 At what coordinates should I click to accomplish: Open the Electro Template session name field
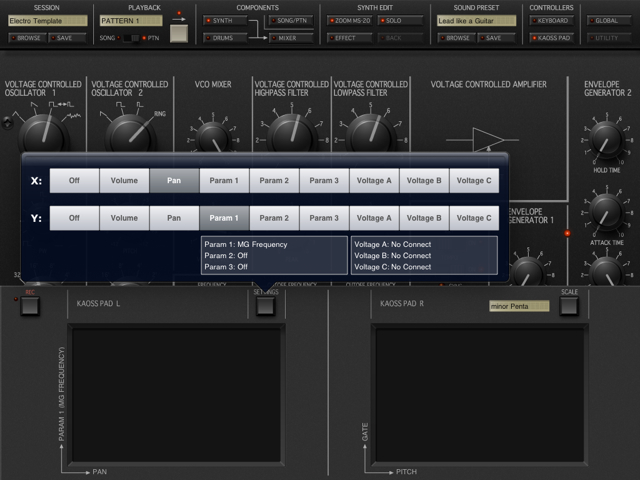coord(48,20)
